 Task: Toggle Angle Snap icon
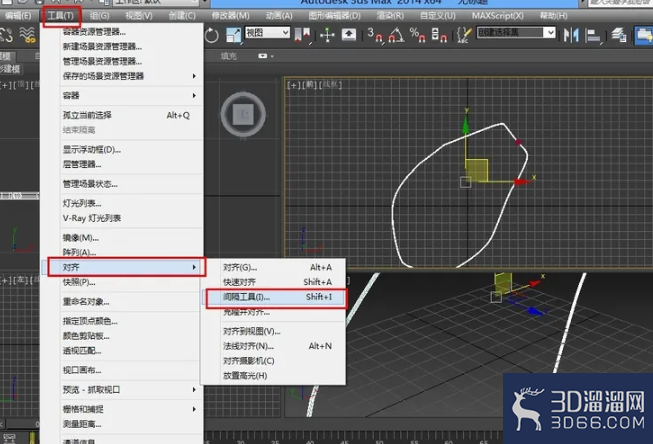click(x=396, y=35)
